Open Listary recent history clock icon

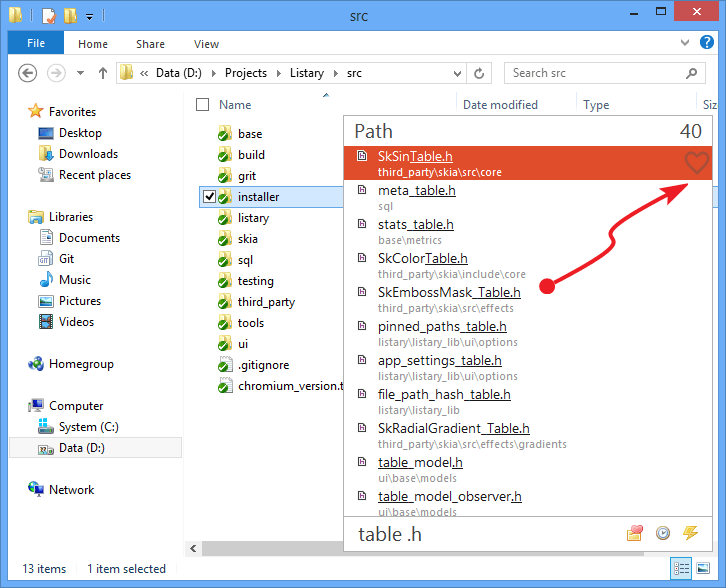tap(662, 533)
